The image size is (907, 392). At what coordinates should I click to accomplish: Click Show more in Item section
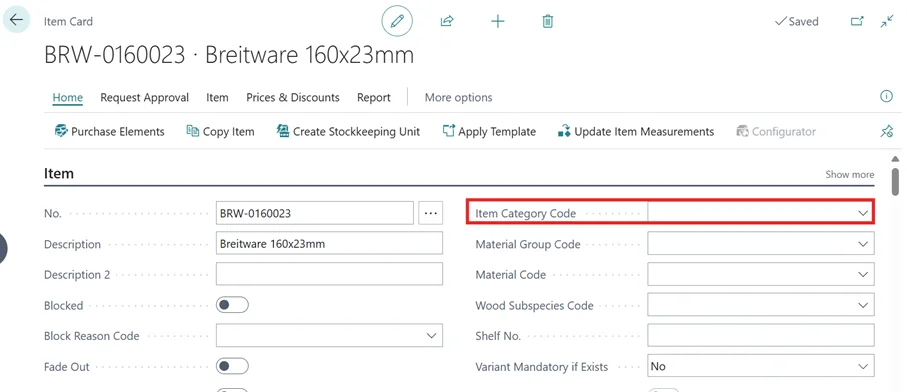(850, 175)
